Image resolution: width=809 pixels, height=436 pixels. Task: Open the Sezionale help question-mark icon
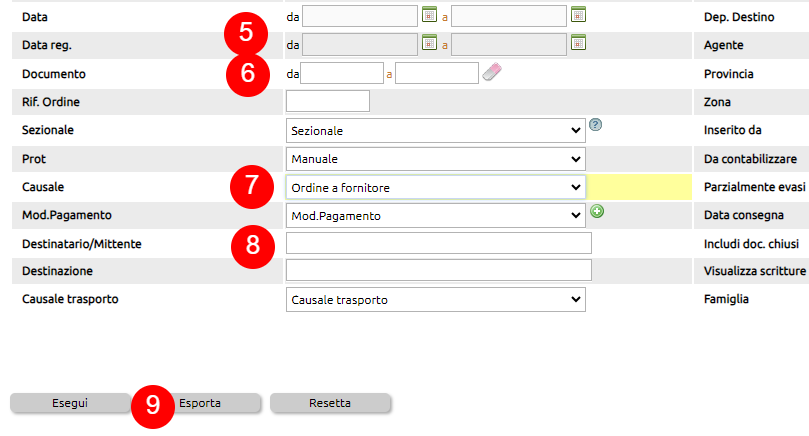click(595, 124)
